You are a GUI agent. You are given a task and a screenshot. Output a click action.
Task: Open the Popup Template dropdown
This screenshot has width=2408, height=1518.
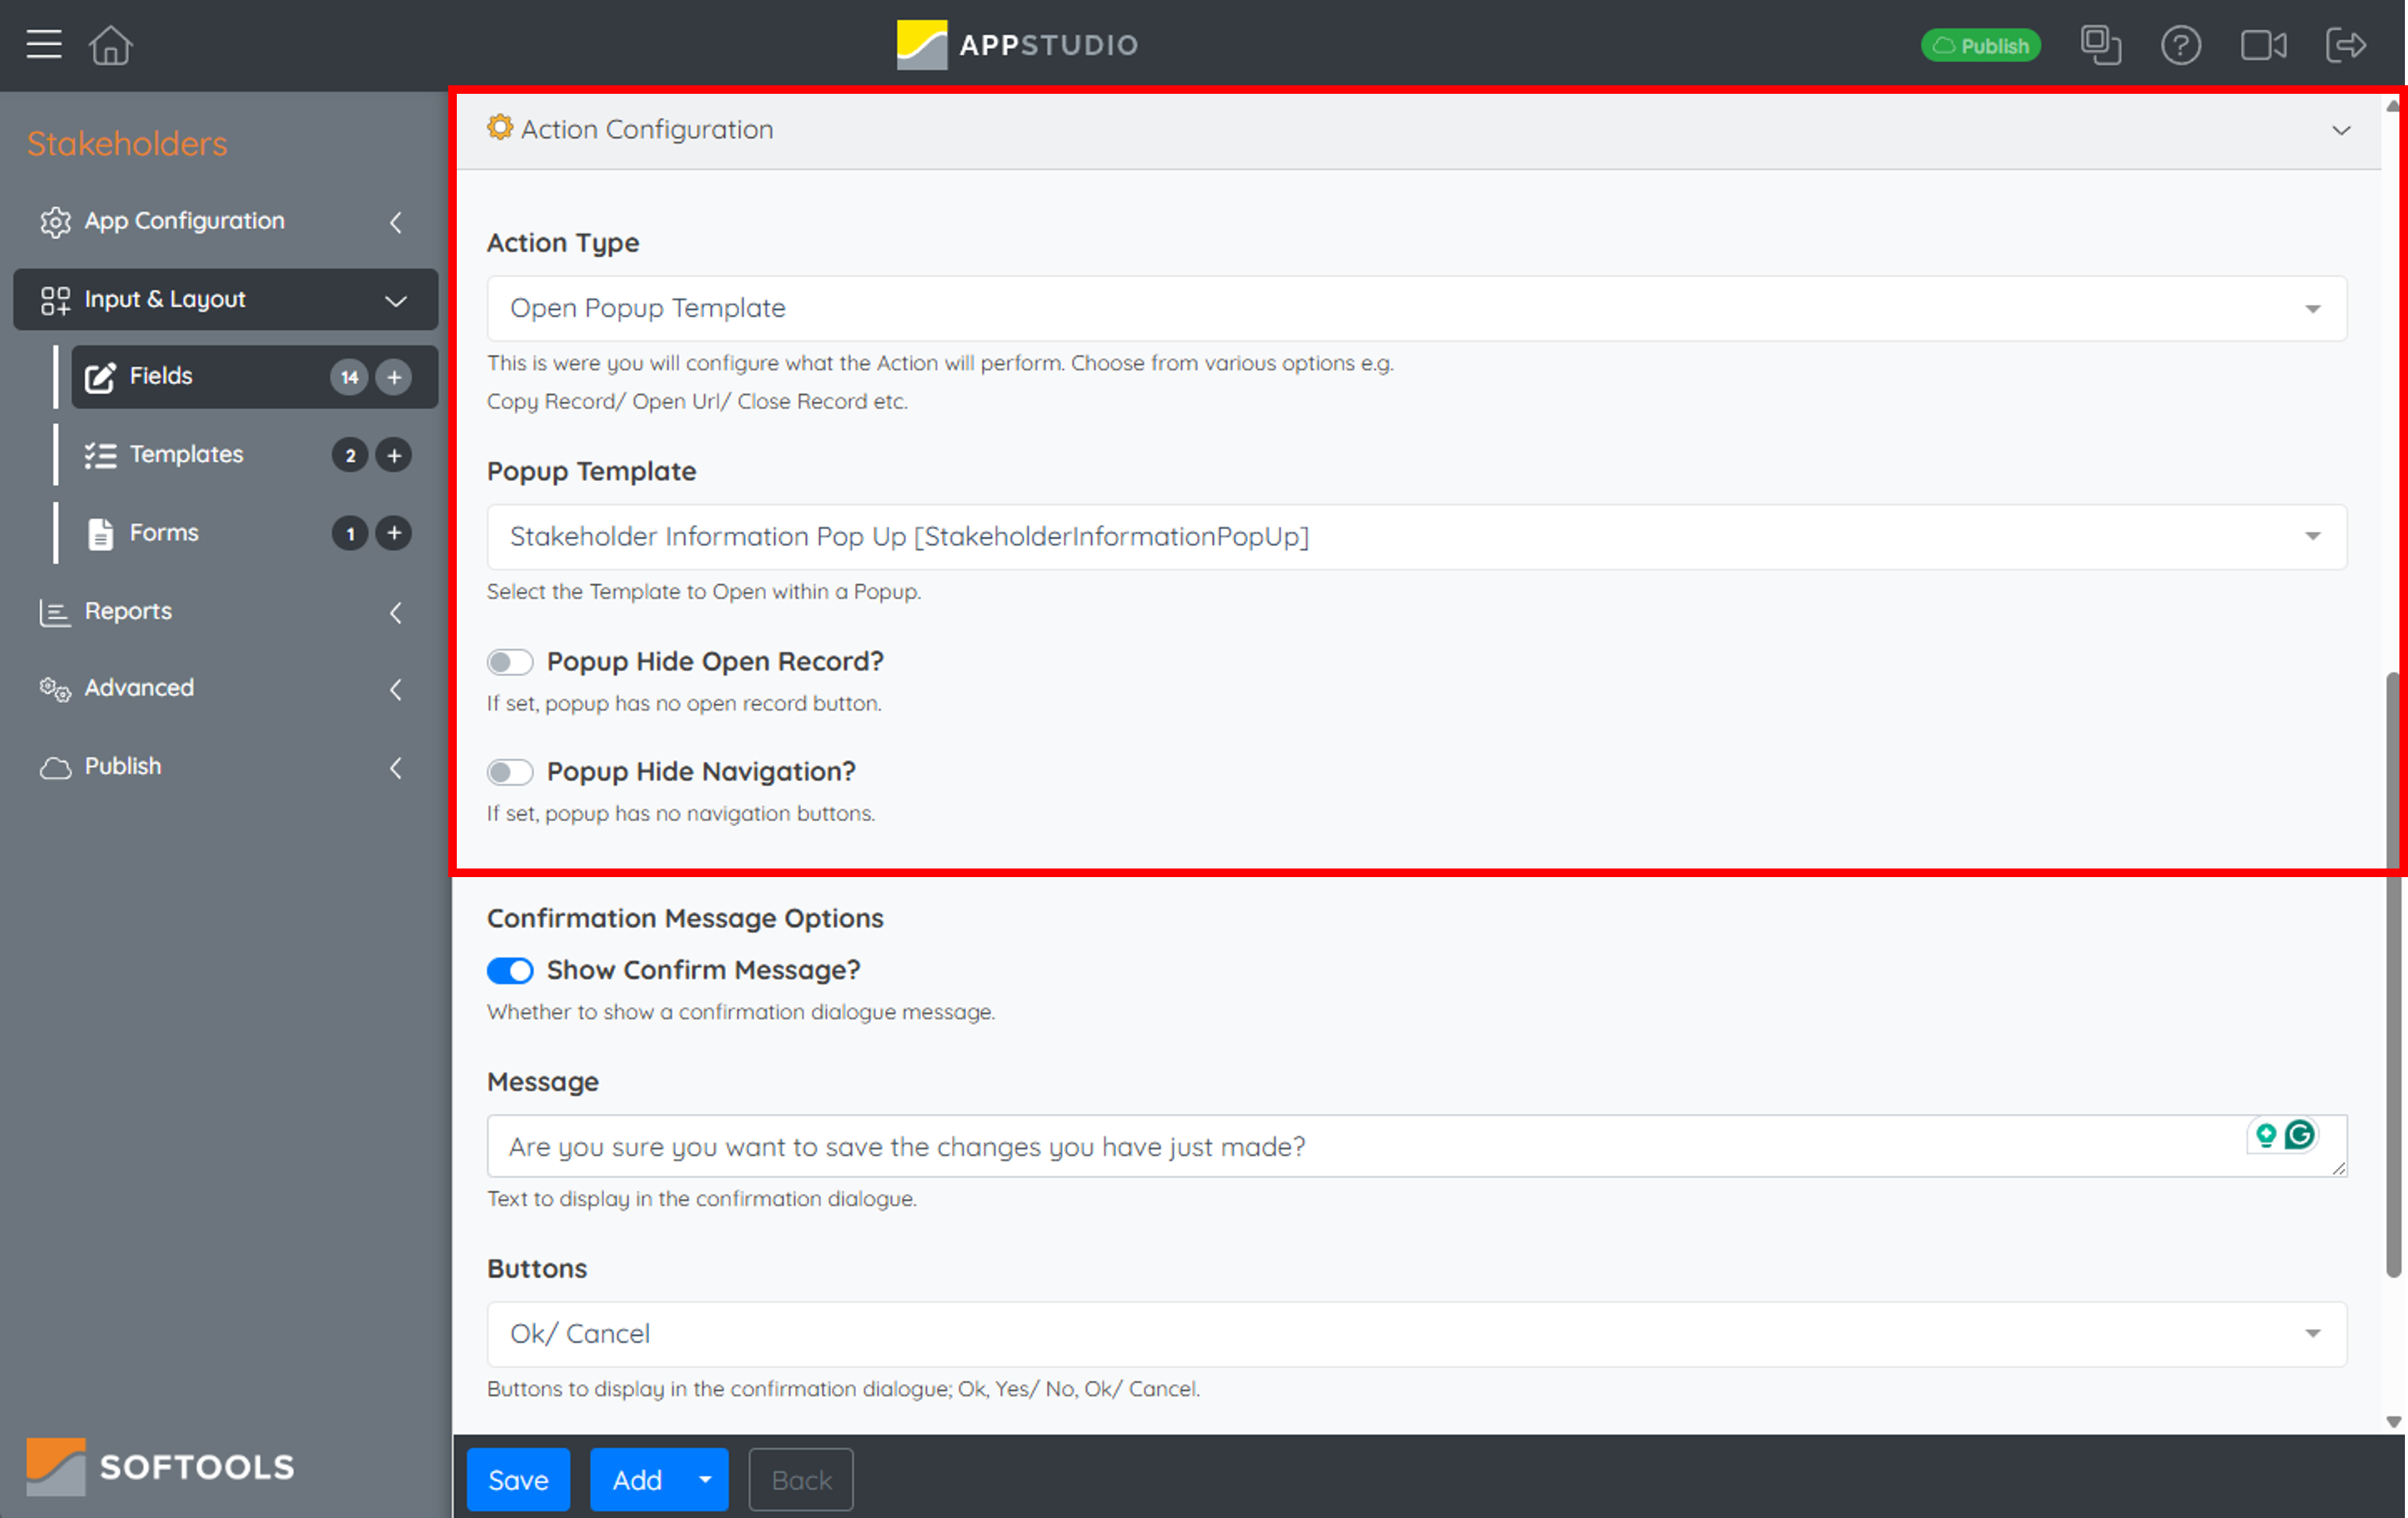coord(1416,537)
